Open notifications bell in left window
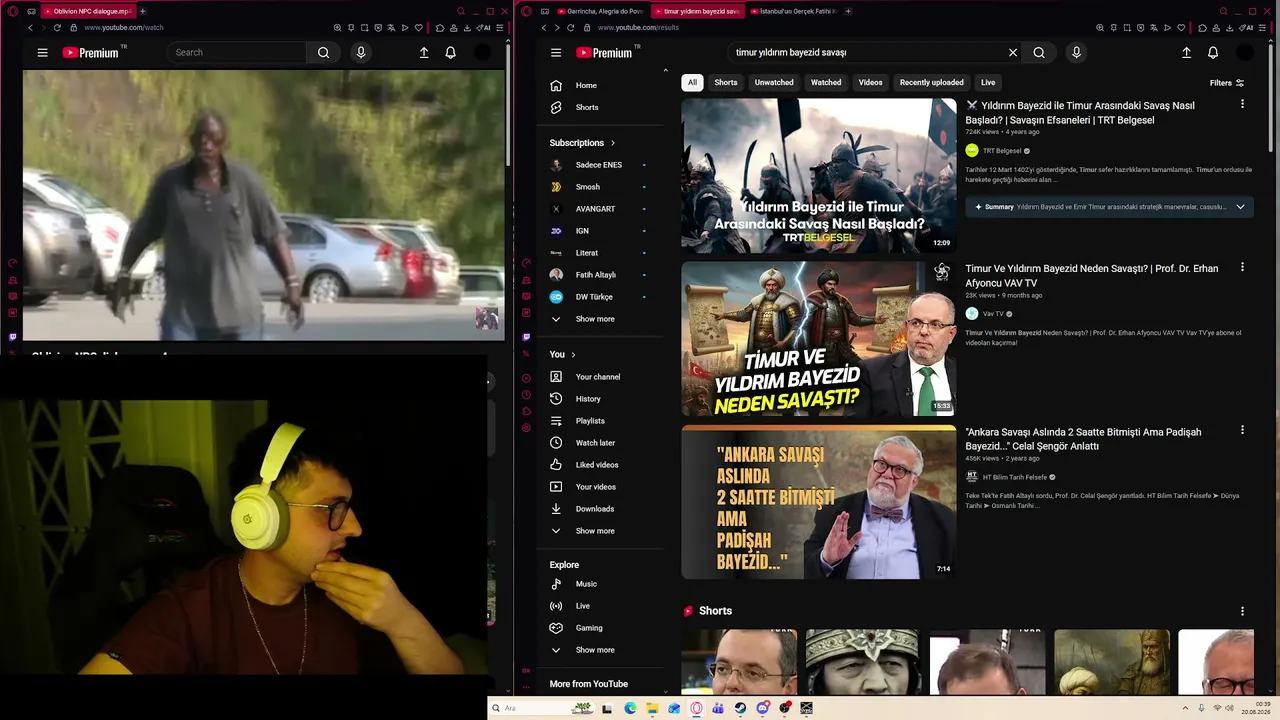This screenshot has height=720, width=1280. 451,53
